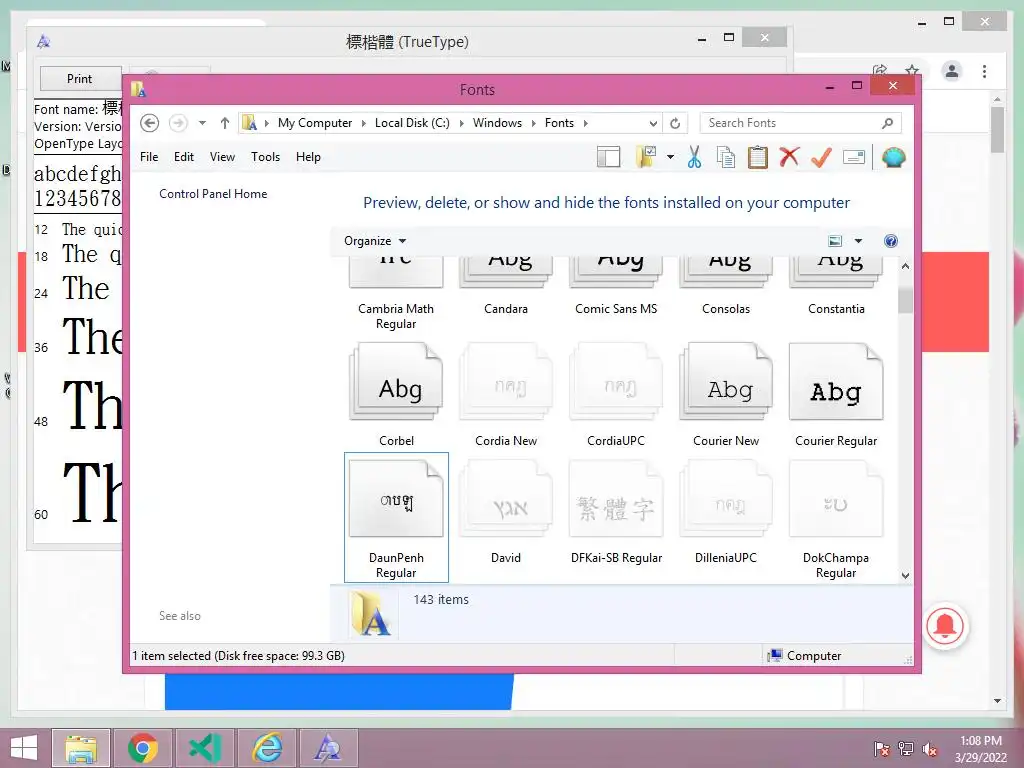
Task: Click the globe shell icon in toolbar
Action: [x=893, y=157]
